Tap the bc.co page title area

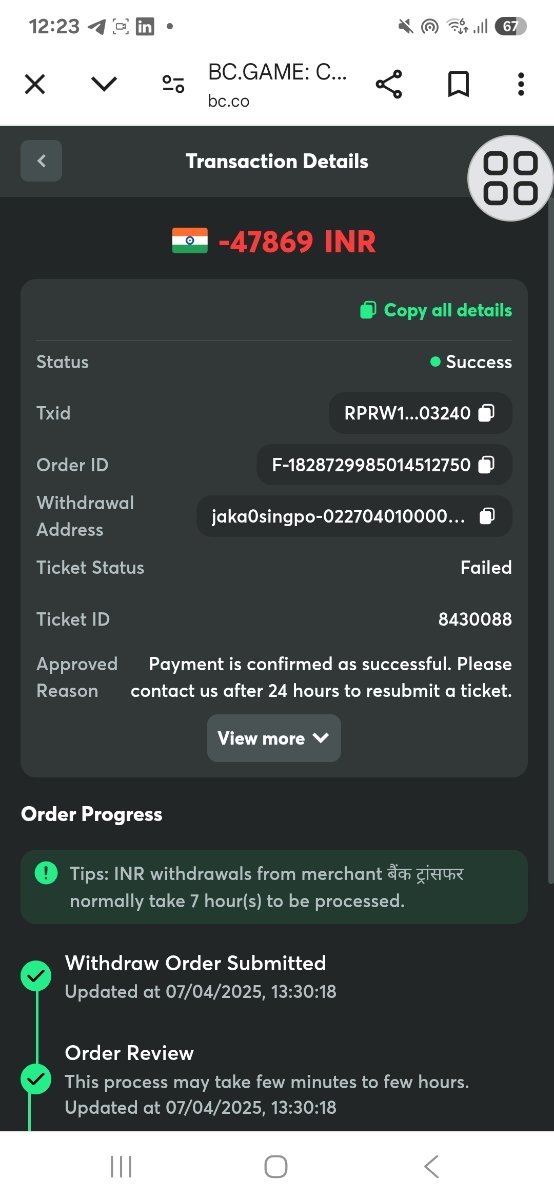(x=278, y=85)
